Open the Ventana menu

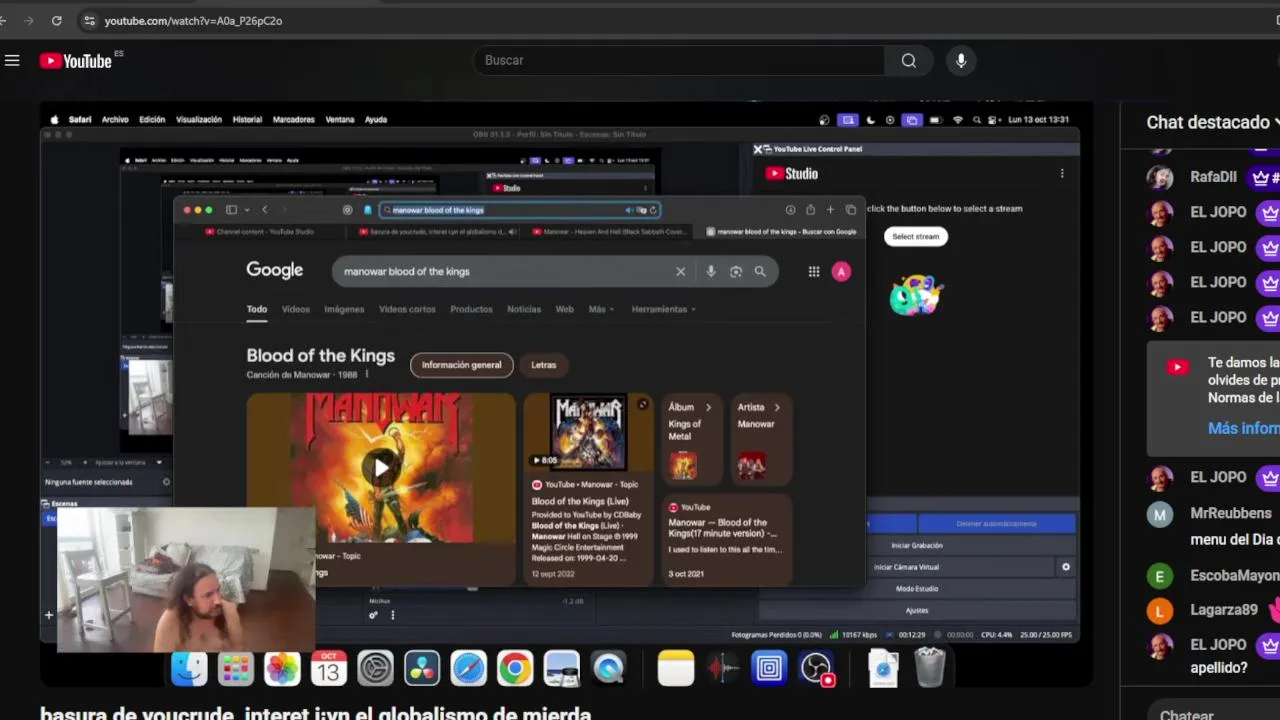click(340, 119)
